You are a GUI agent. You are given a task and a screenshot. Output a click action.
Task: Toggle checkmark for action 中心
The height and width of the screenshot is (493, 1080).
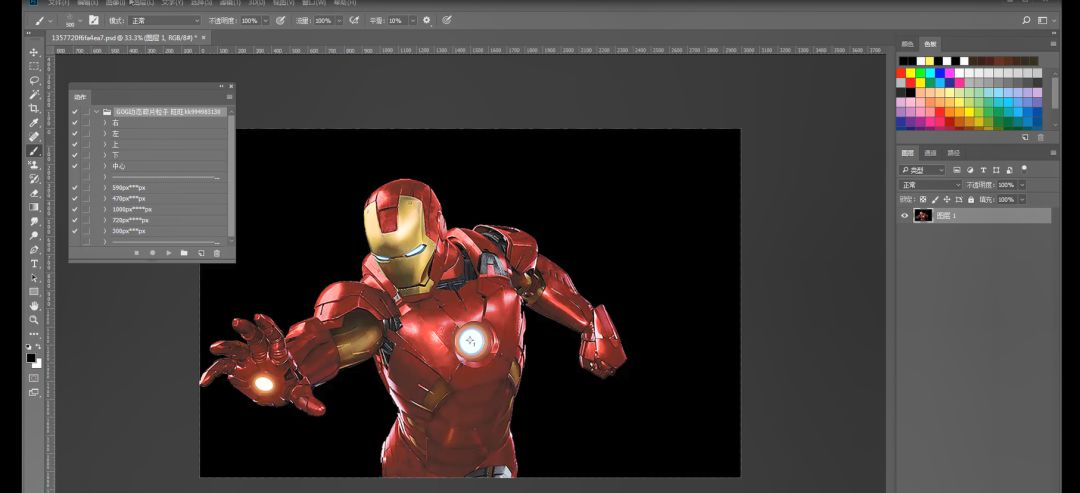(x=74, y=166)
